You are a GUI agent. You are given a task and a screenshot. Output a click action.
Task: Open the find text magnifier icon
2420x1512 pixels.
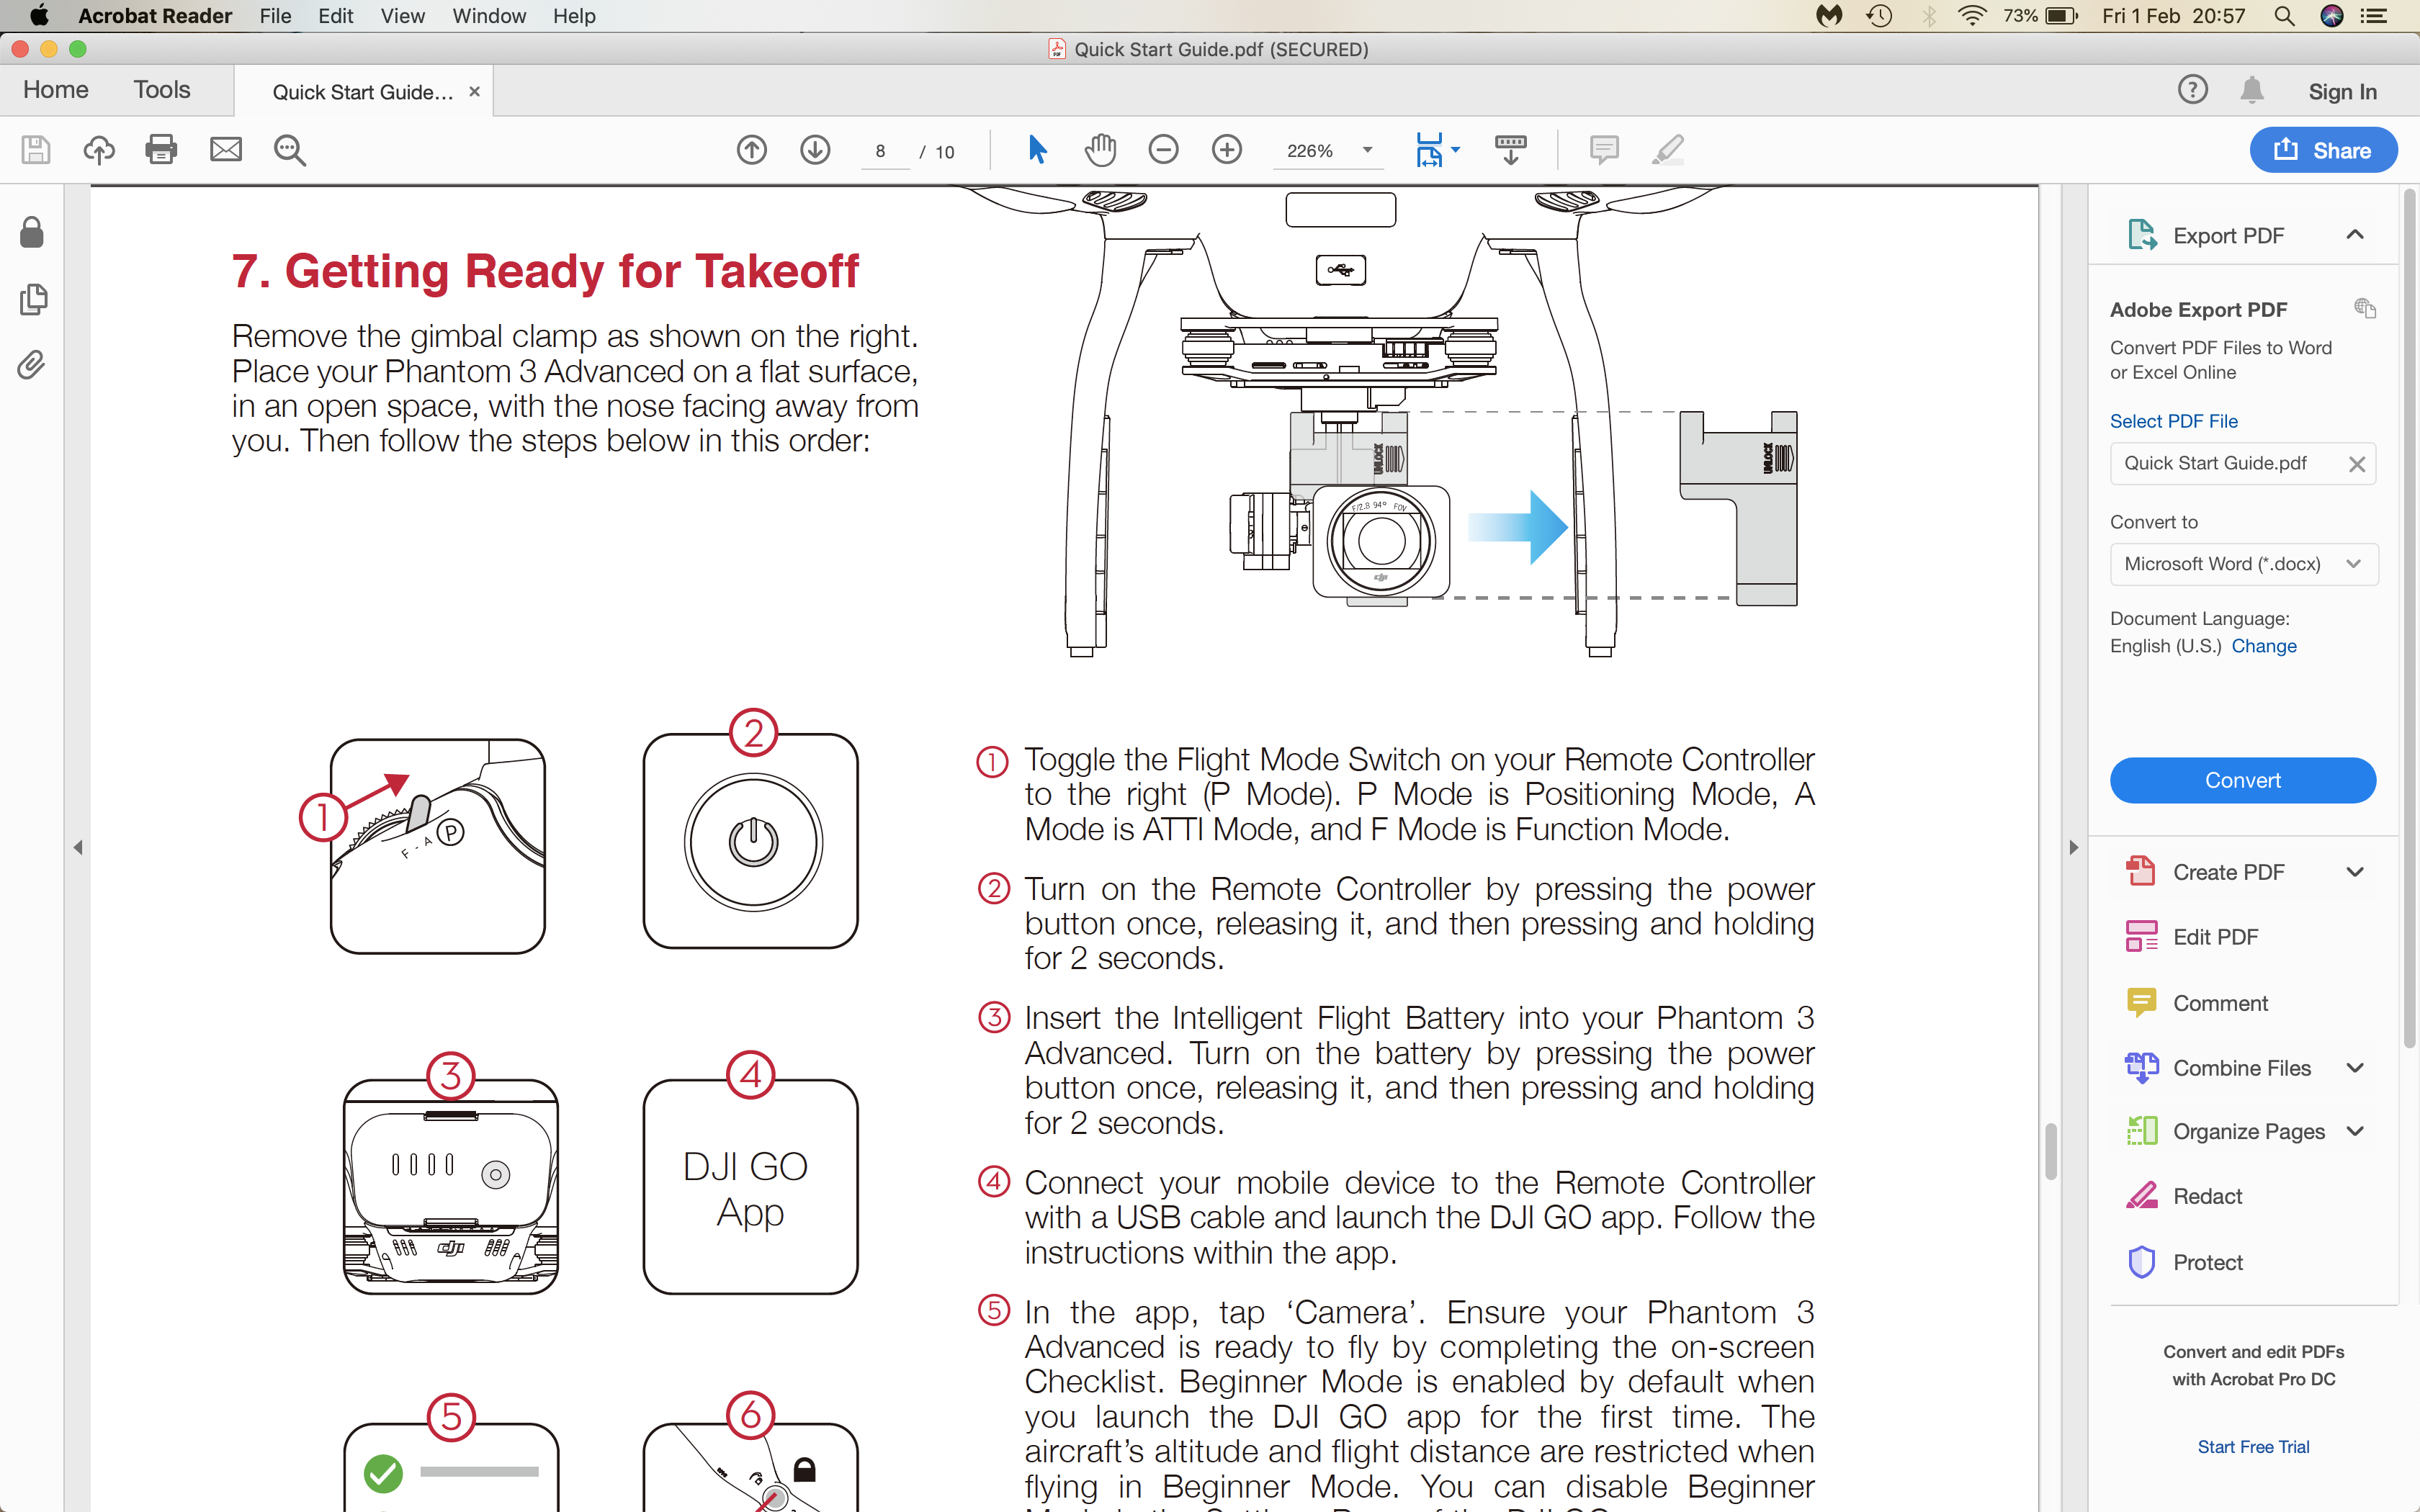pos(290,150)
